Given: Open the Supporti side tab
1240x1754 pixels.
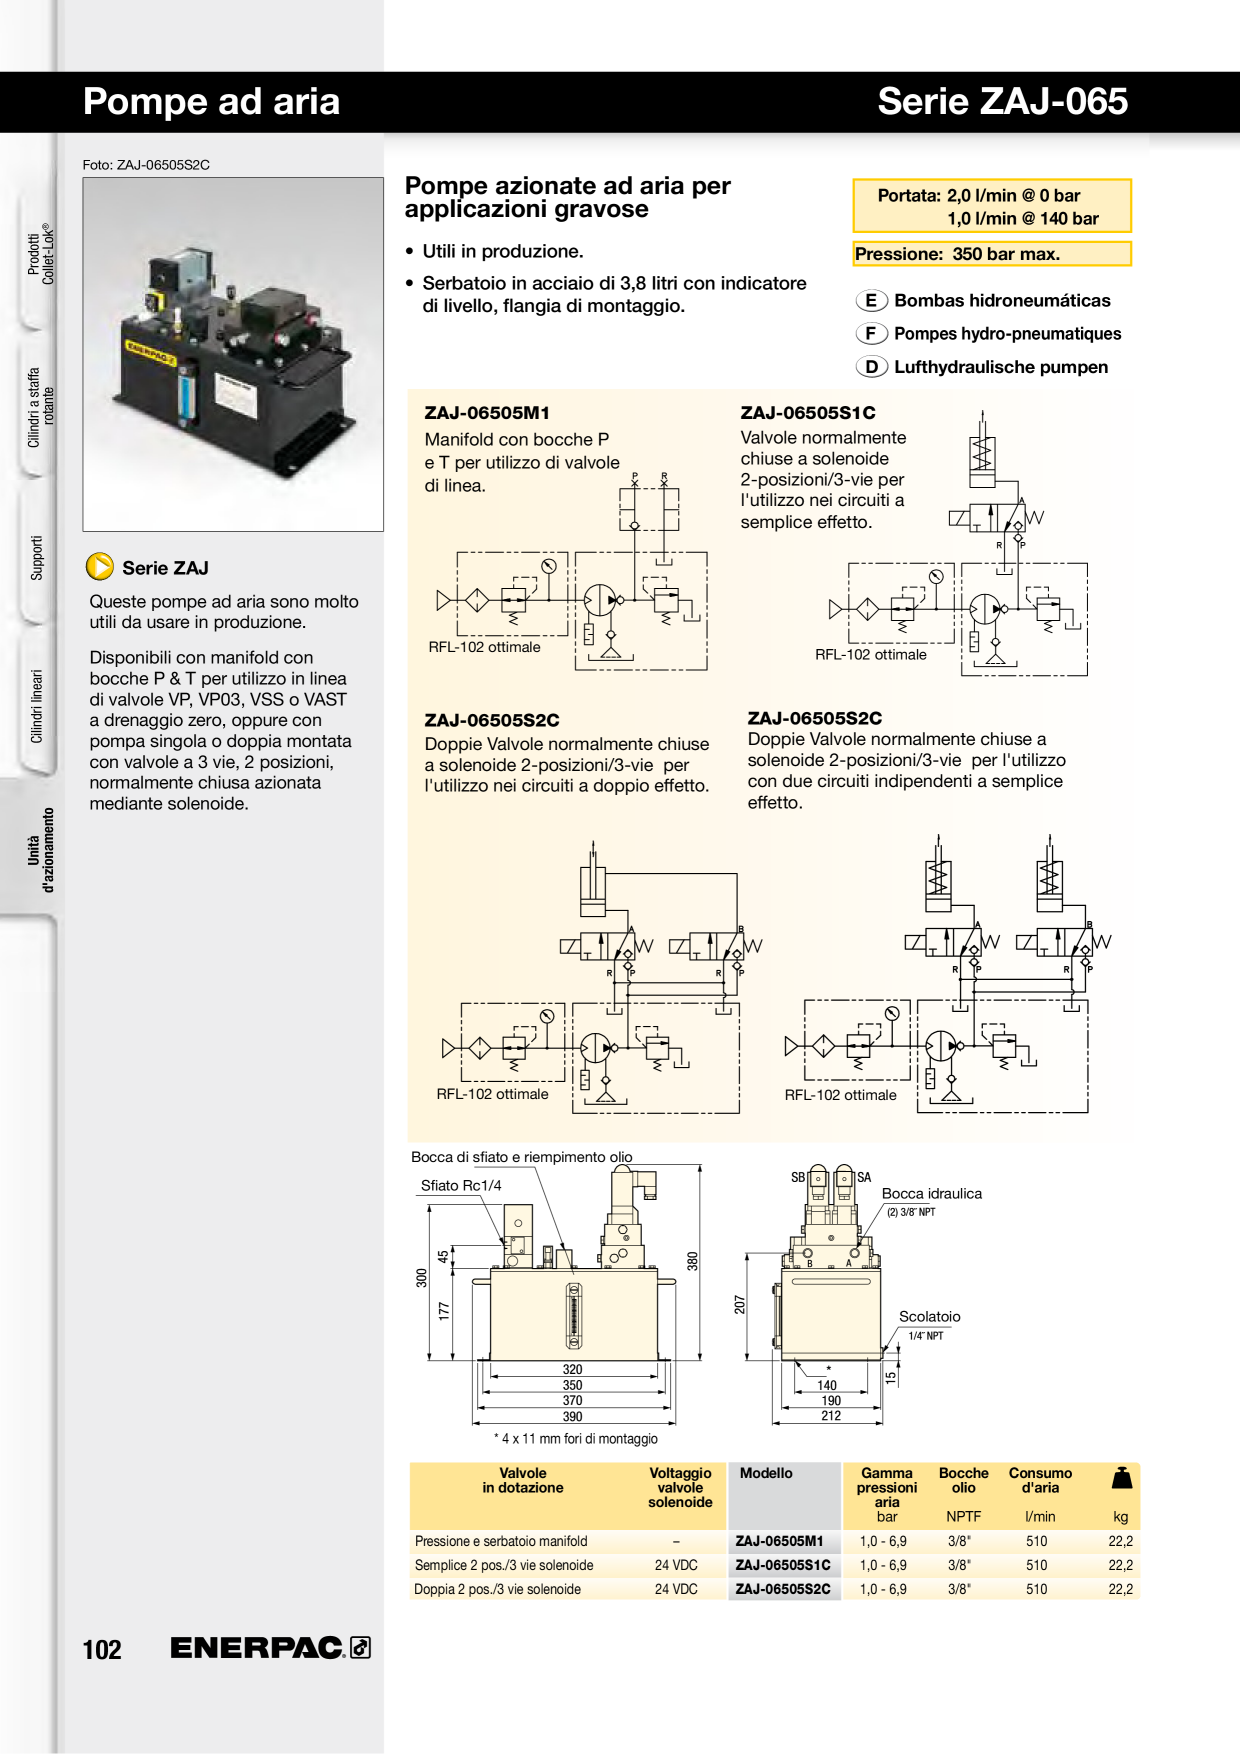Looking at the screenshot, I should (37, 558).
